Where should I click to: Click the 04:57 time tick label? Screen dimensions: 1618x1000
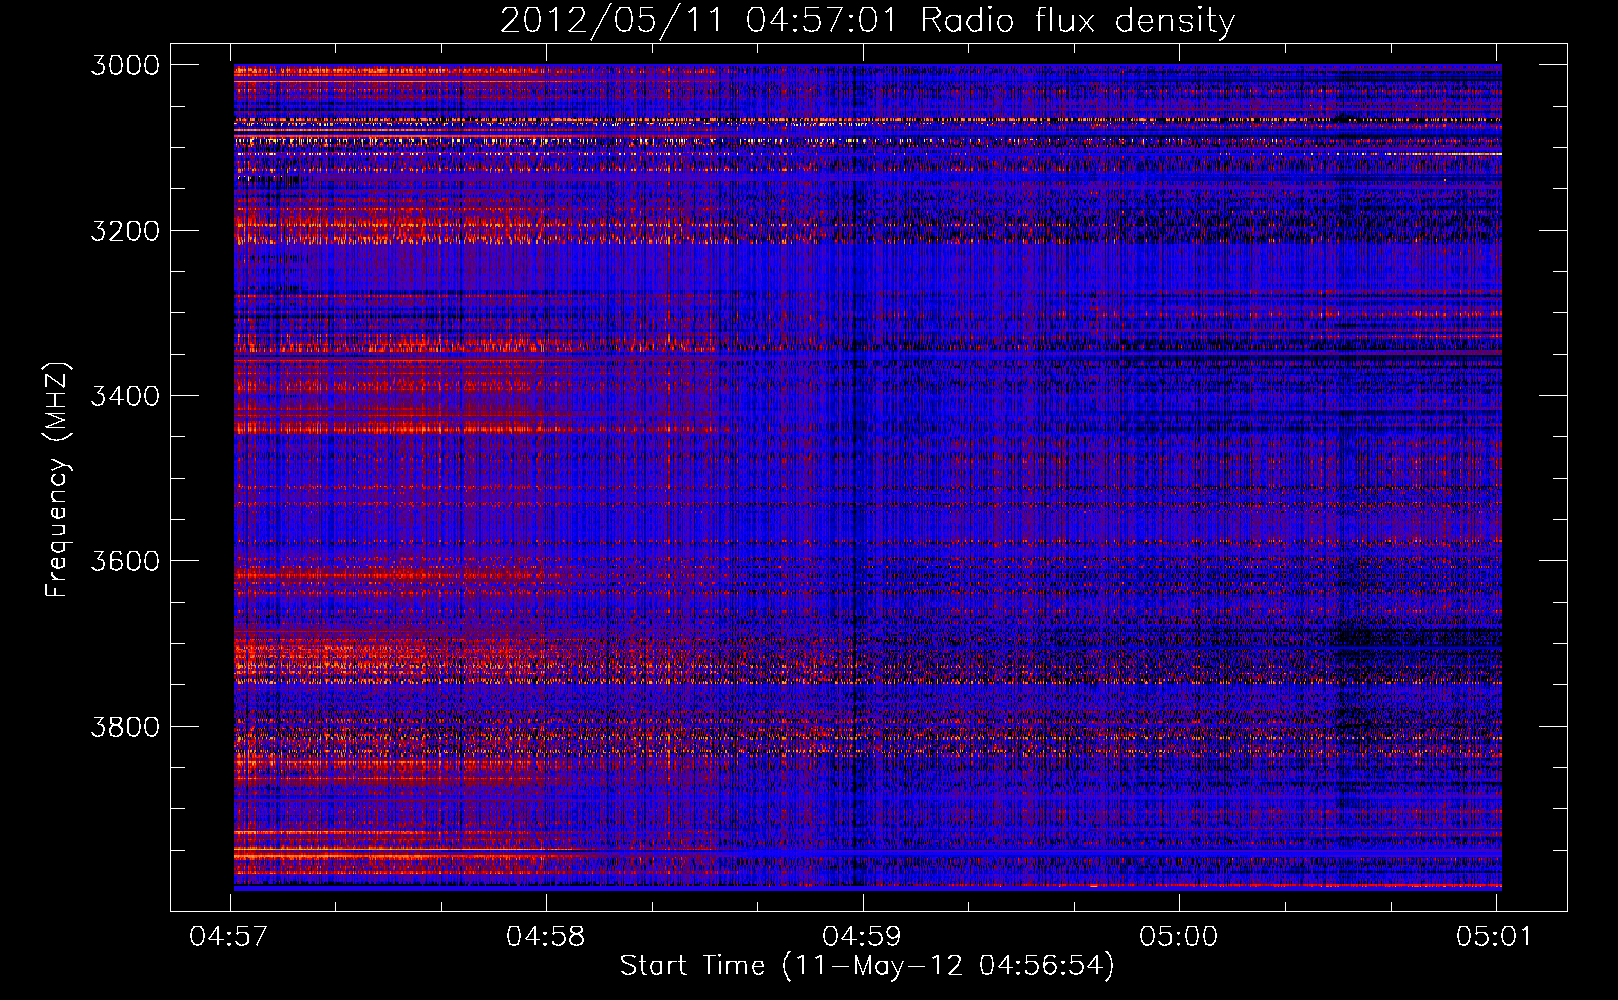tap(230, 937)
